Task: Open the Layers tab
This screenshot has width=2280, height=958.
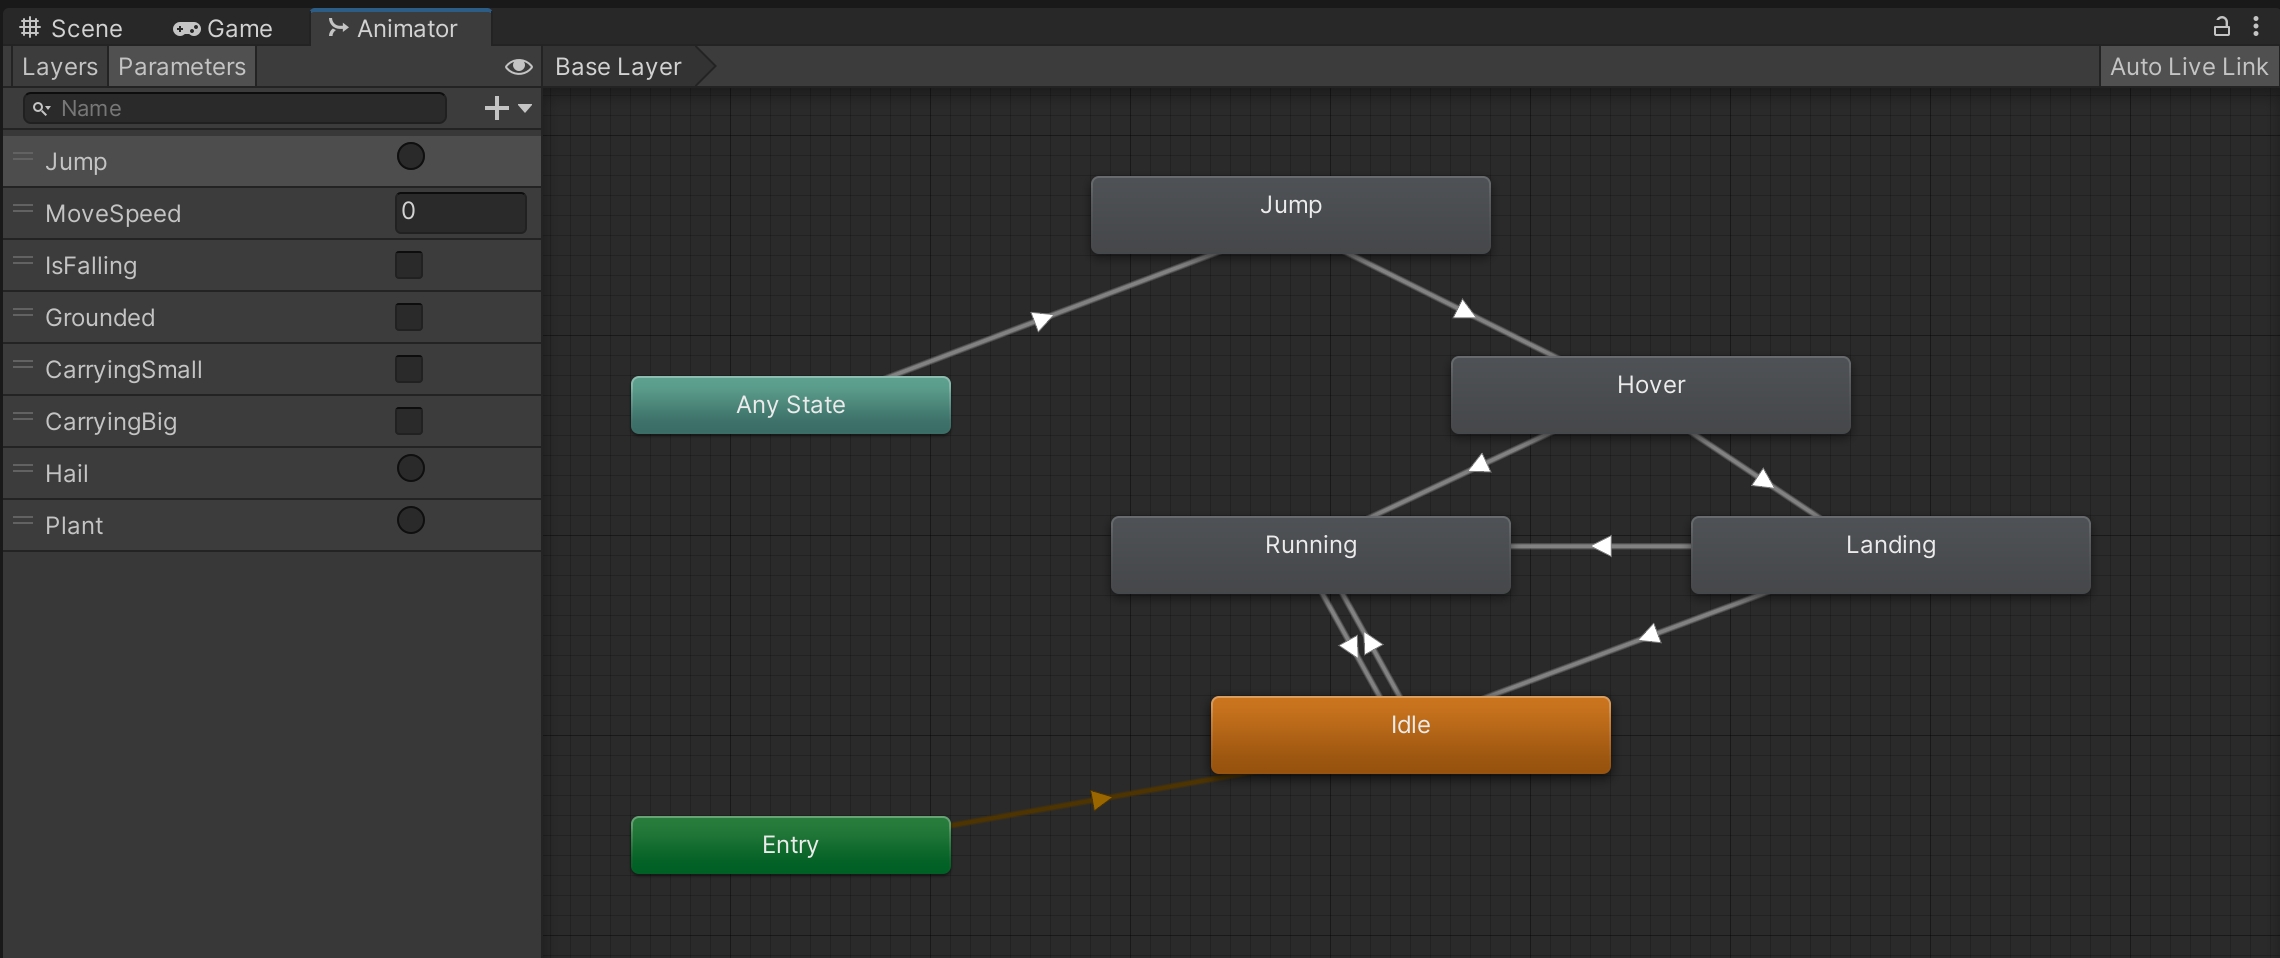Action: 59,67
